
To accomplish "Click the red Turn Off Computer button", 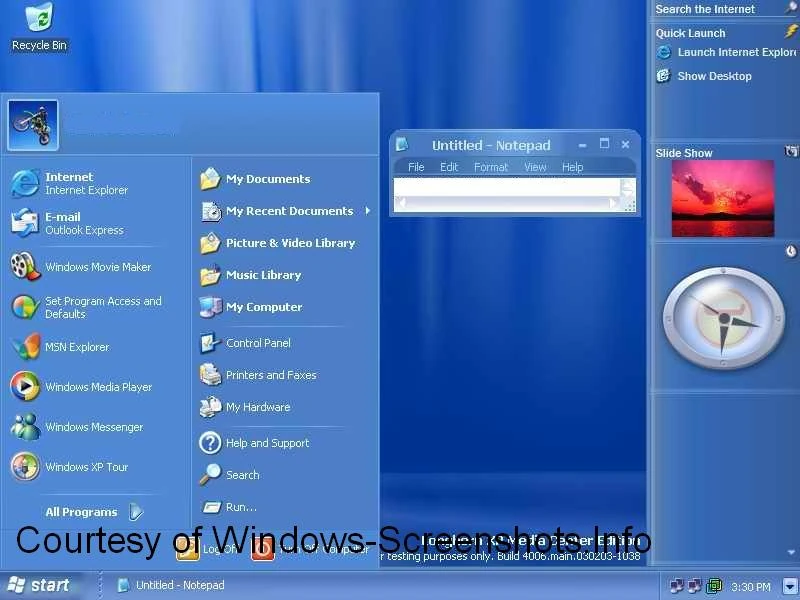I will [x=263, y=549].
